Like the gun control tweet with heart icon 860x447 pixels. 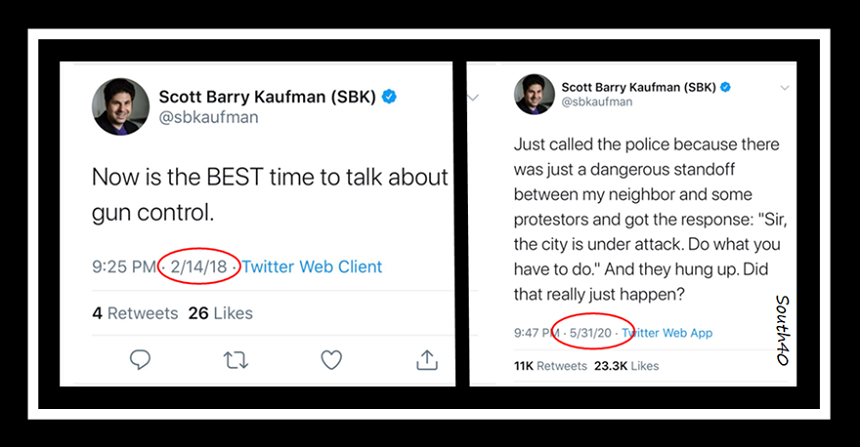331,360
